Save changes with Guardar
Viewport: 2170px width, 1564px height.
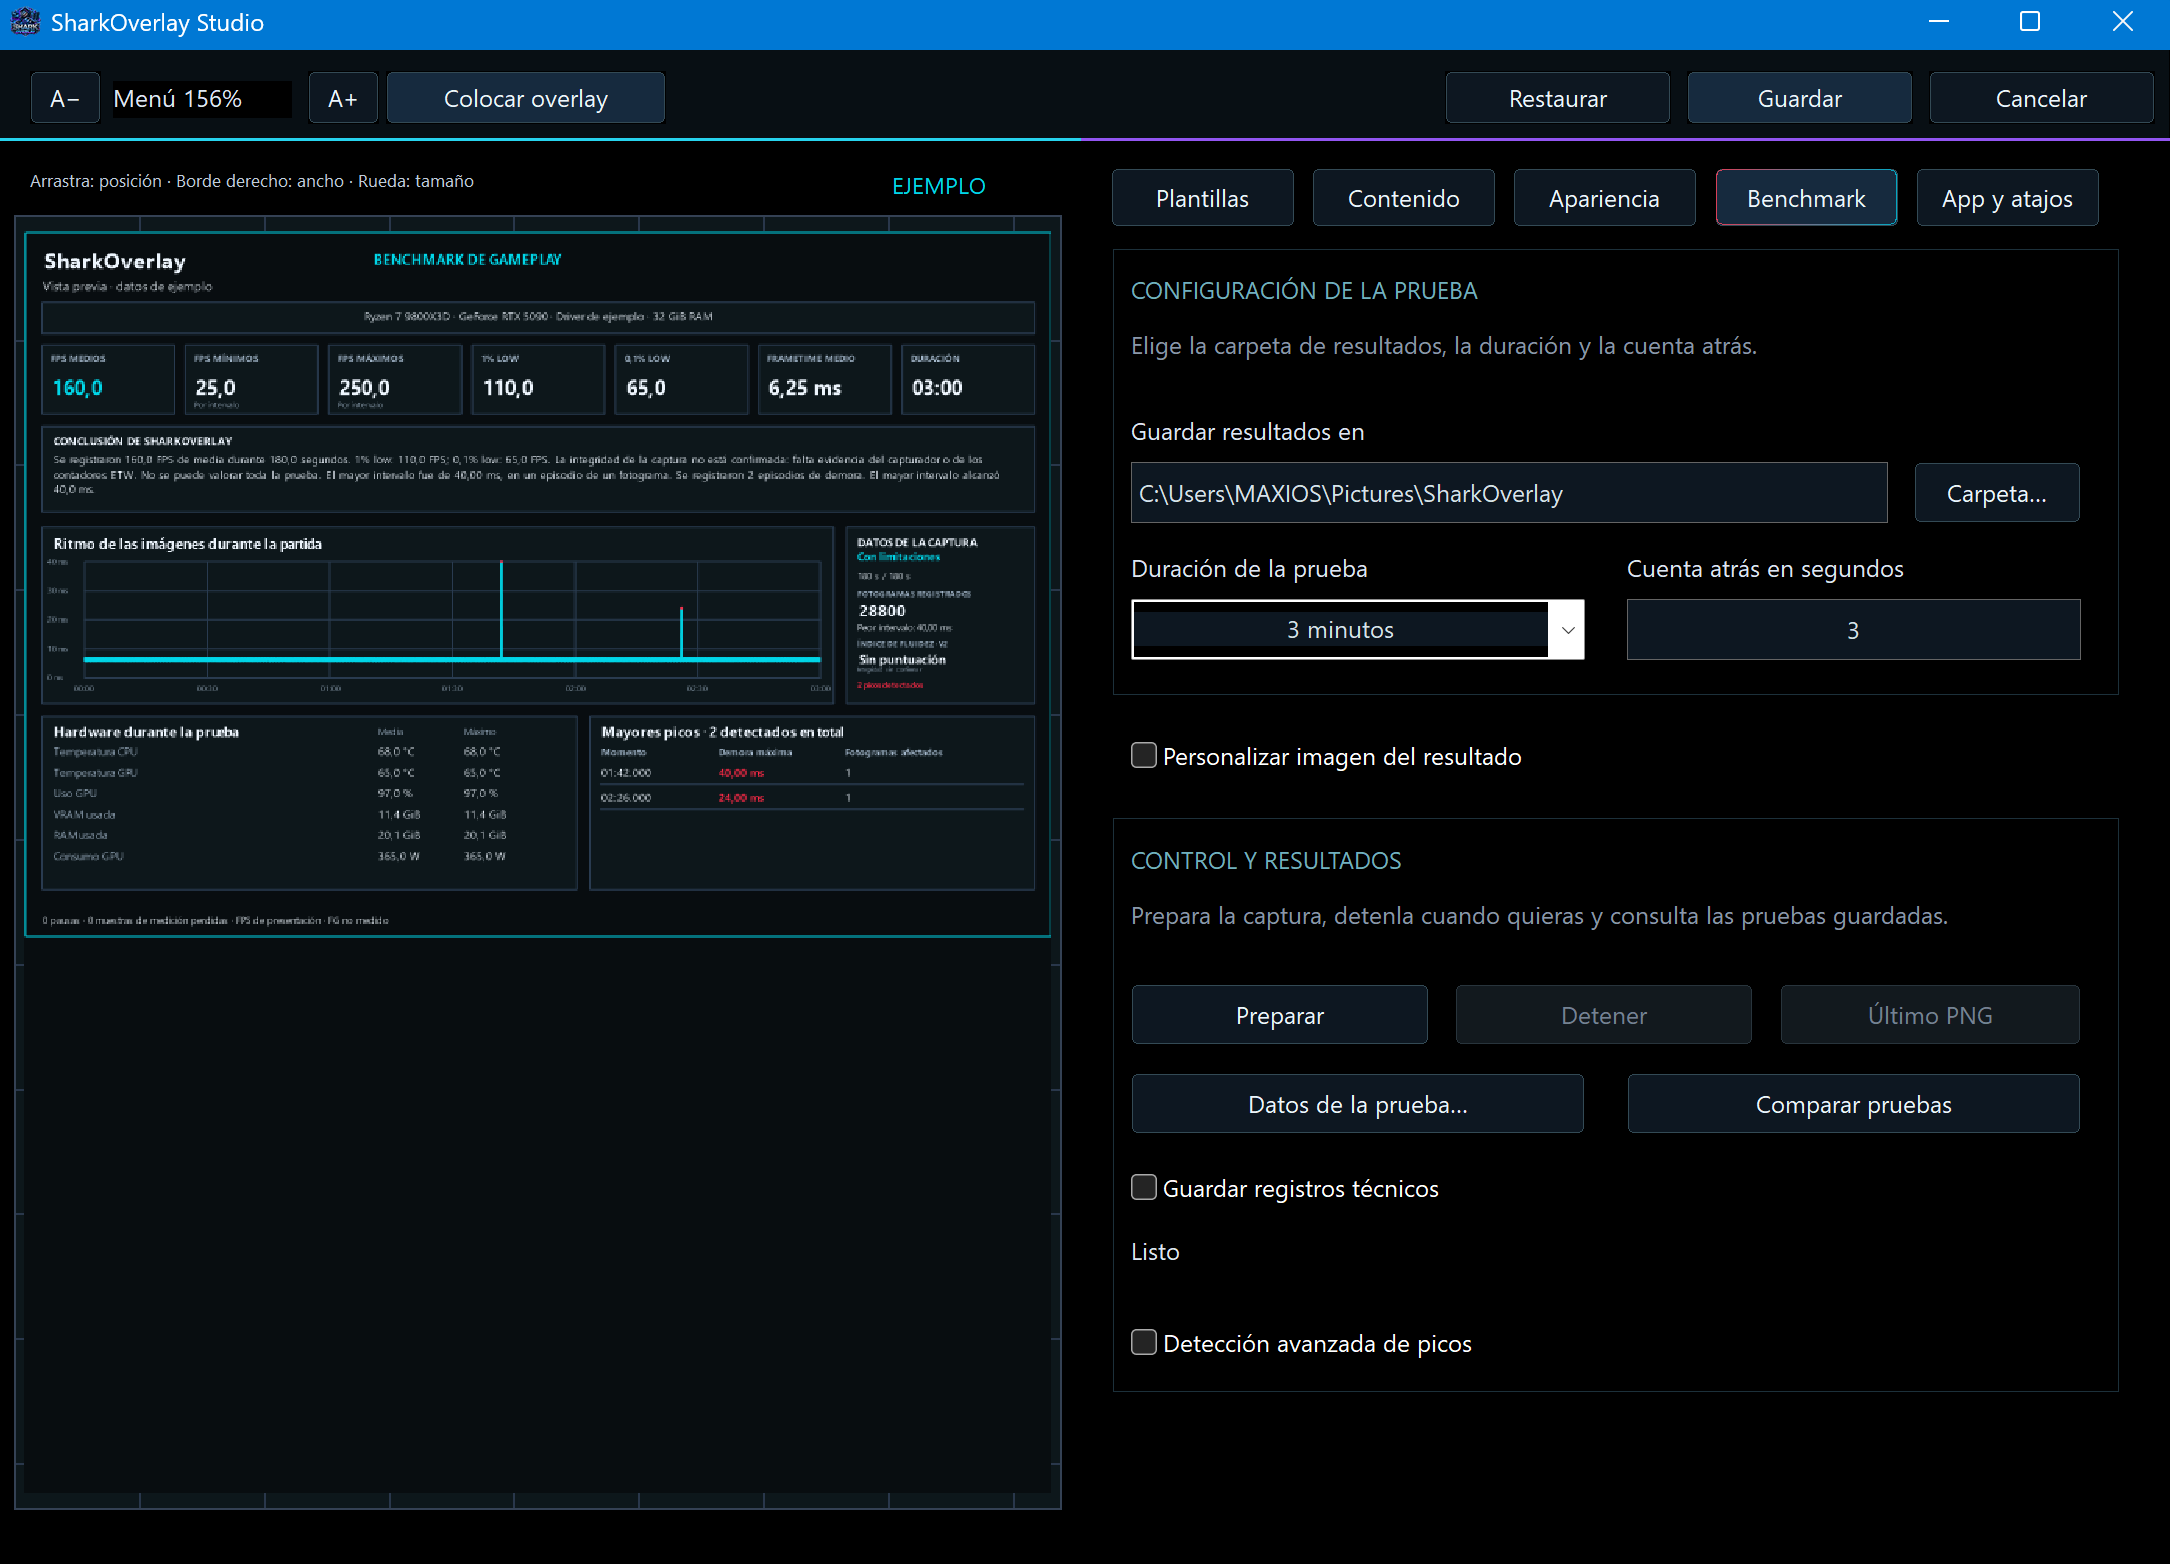point(1800,98)
